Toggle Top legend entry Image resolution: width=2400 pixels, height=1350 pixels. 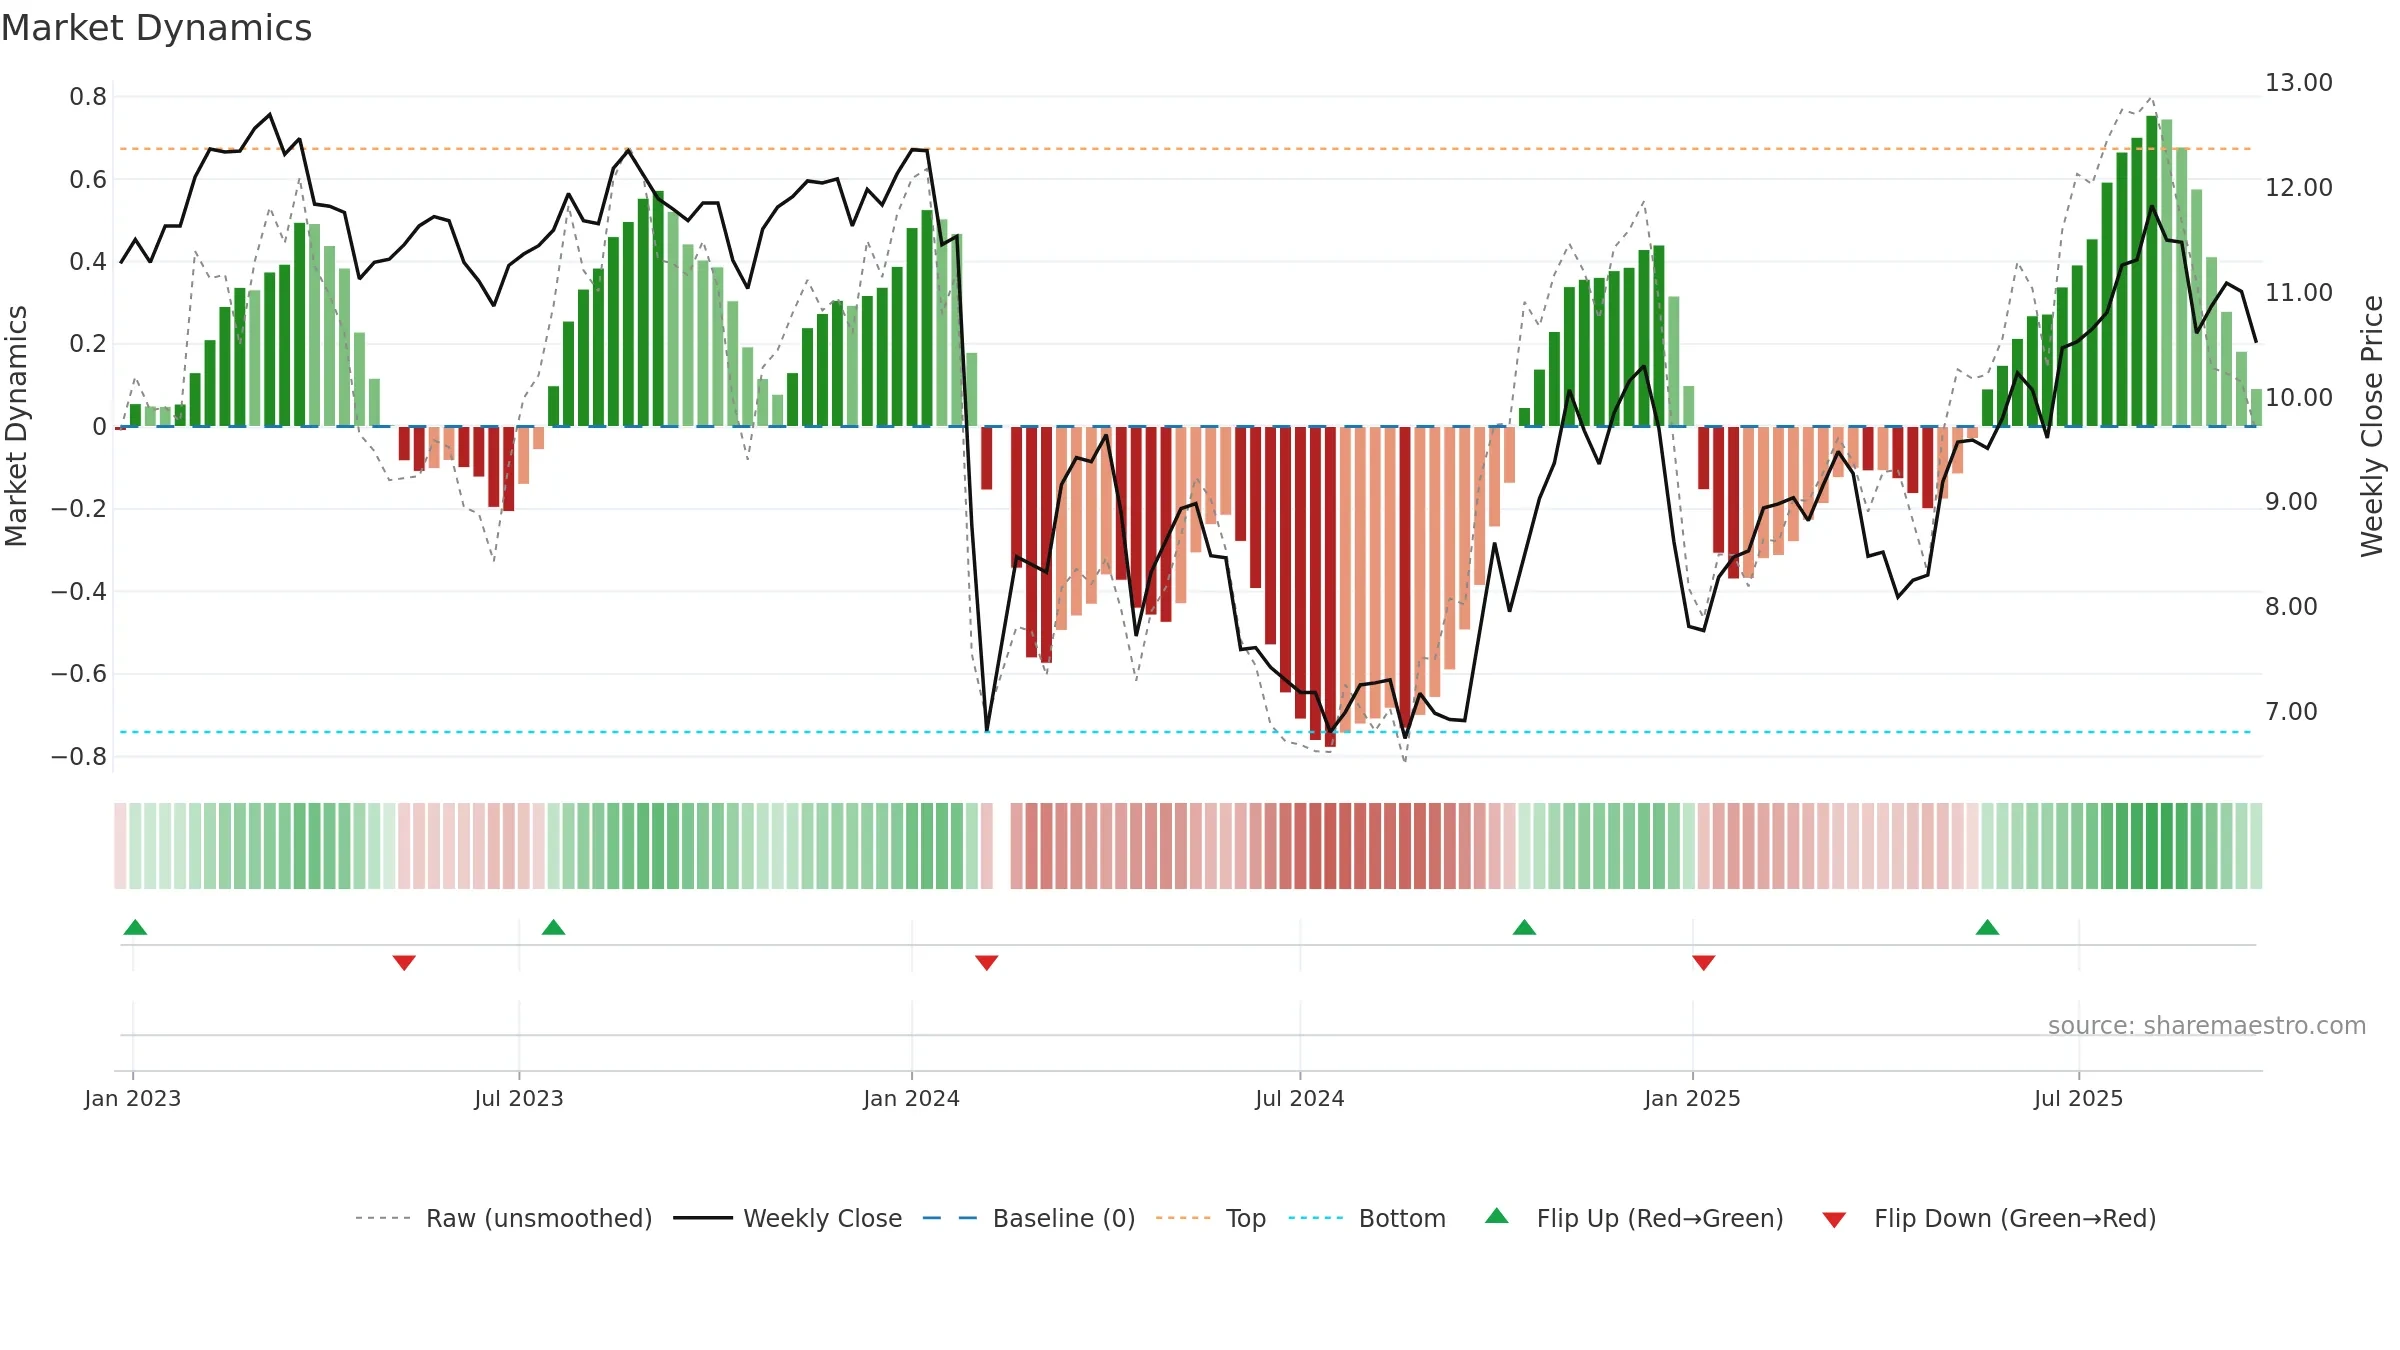click(x=1211, y=1218)
